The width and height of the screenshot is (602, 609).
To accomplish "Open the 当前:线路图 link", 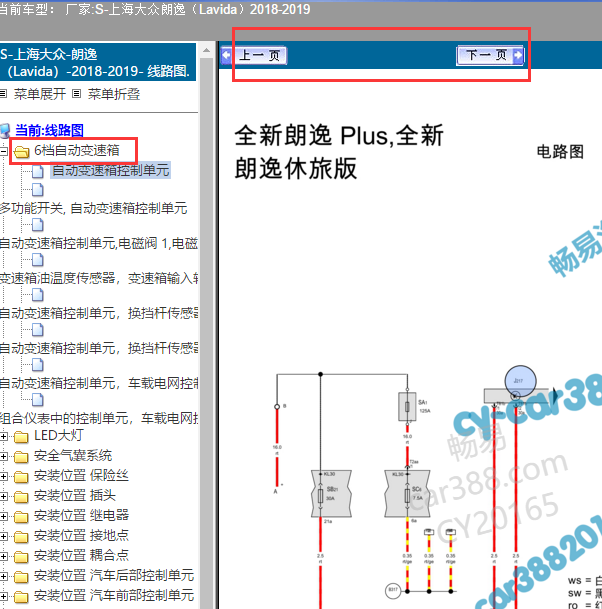I will [x=49, y=130].
